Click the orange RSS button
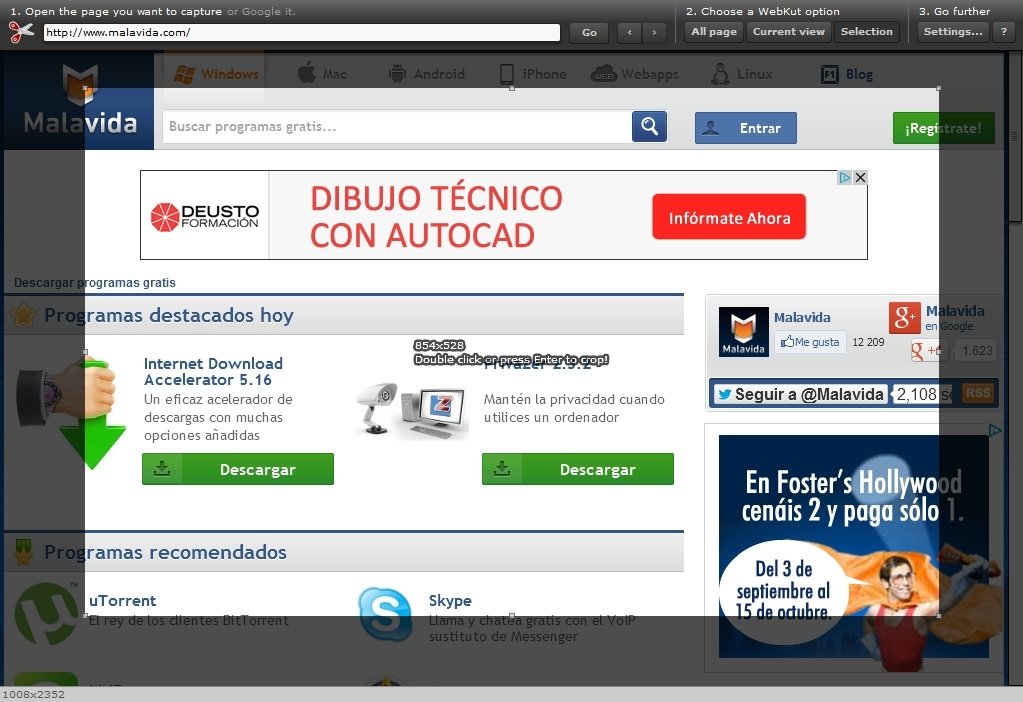1023x702 pixels. pos(977,393)
